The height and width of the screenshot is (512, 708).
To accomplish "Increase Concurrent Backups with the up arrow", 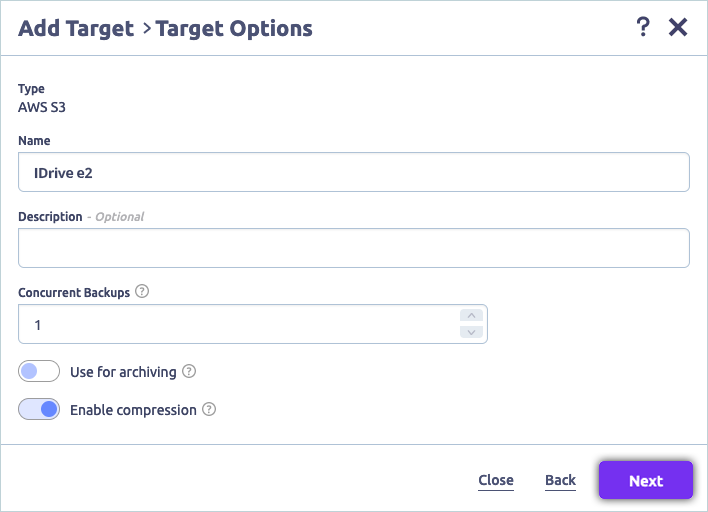I will pos(472,316).
